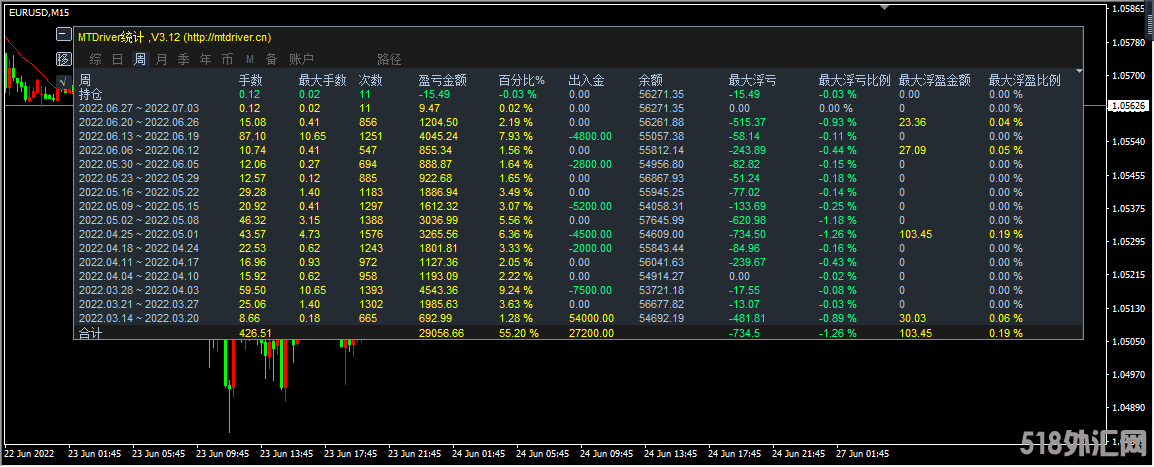
Task: Select the M tab
Action: [x=249, y=60]
